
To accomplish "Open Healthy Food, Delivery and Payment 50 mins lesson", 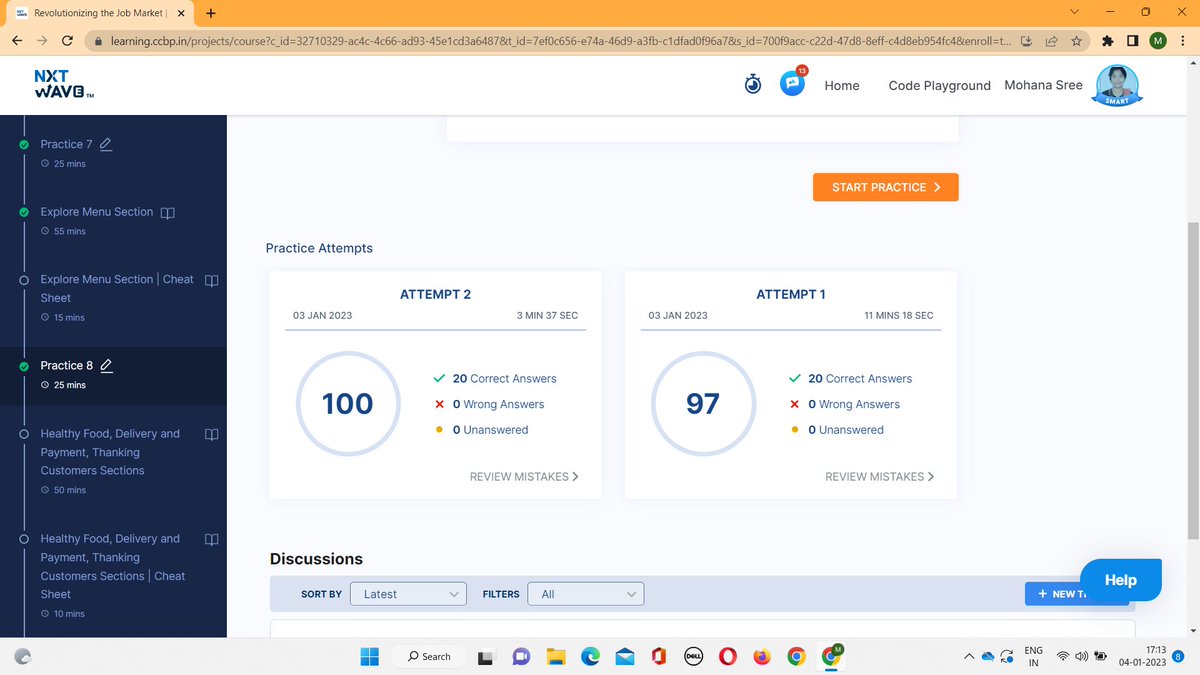I will click(110, 452).
